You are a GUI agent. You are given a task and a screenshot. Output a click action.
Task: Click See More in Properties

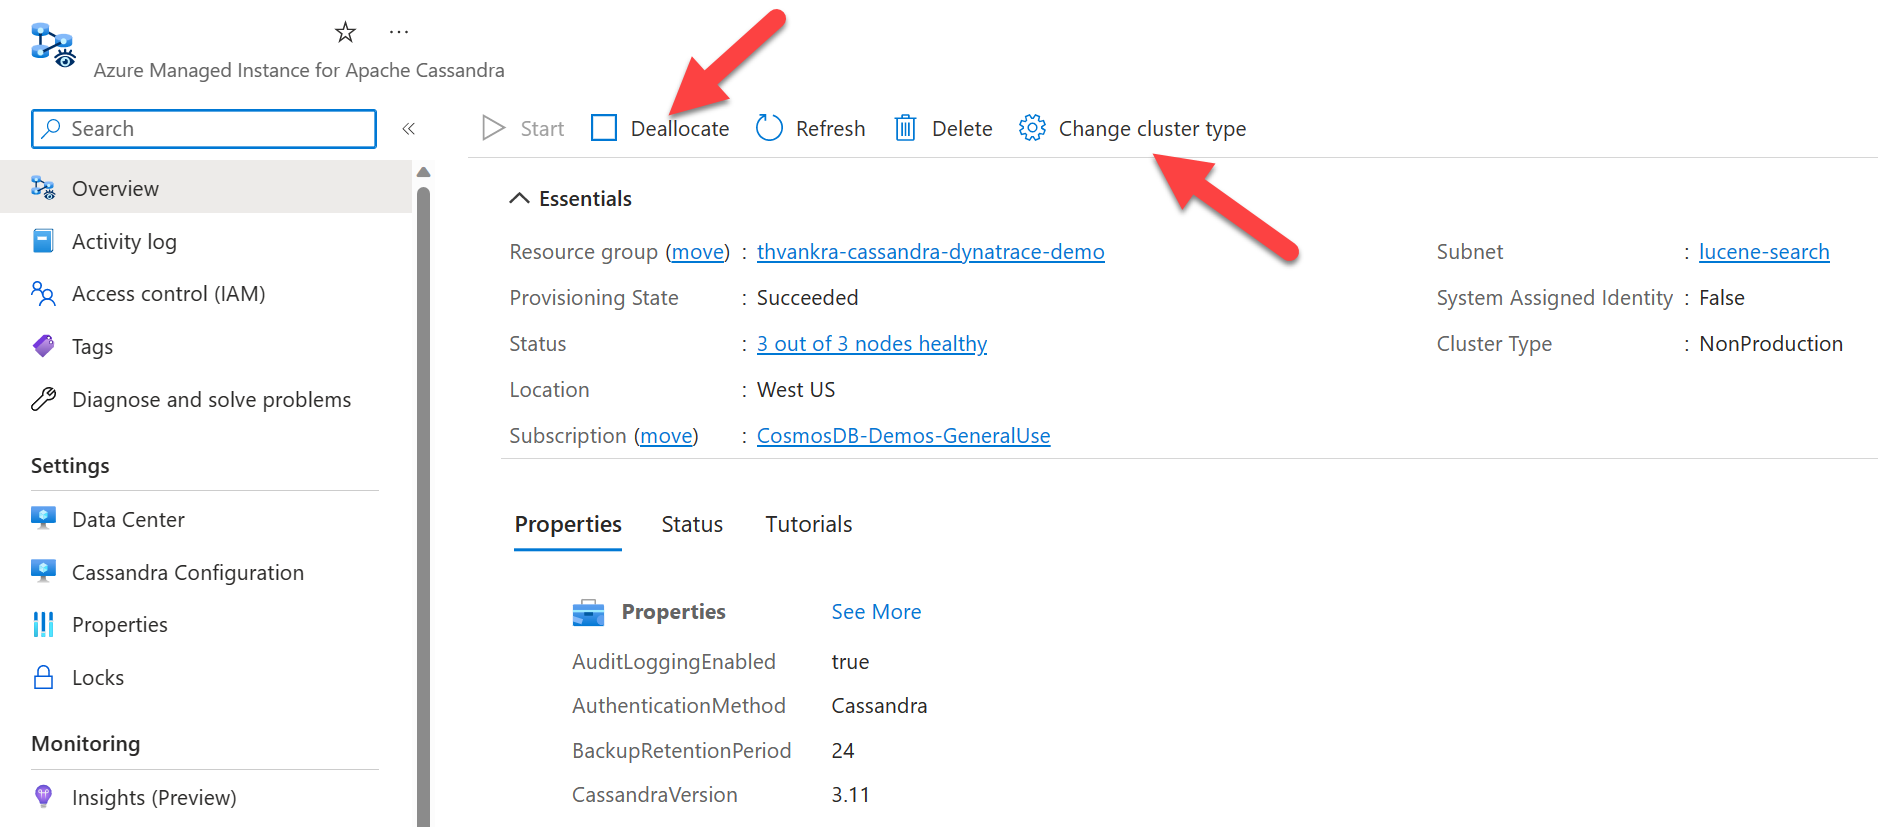click(876, 611)
